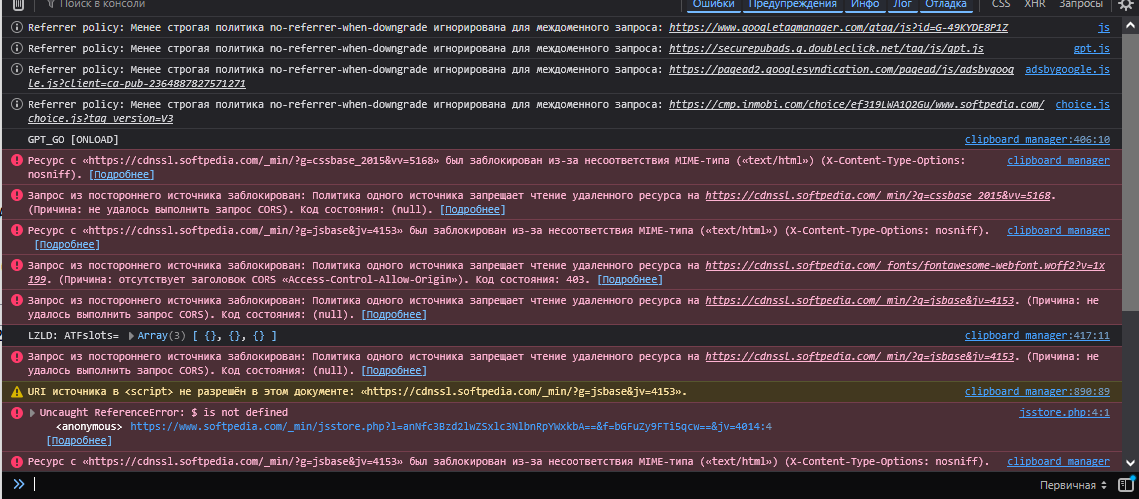Toggle the Отладка filter button
The image size is (1139, 499).
[946, 4]
